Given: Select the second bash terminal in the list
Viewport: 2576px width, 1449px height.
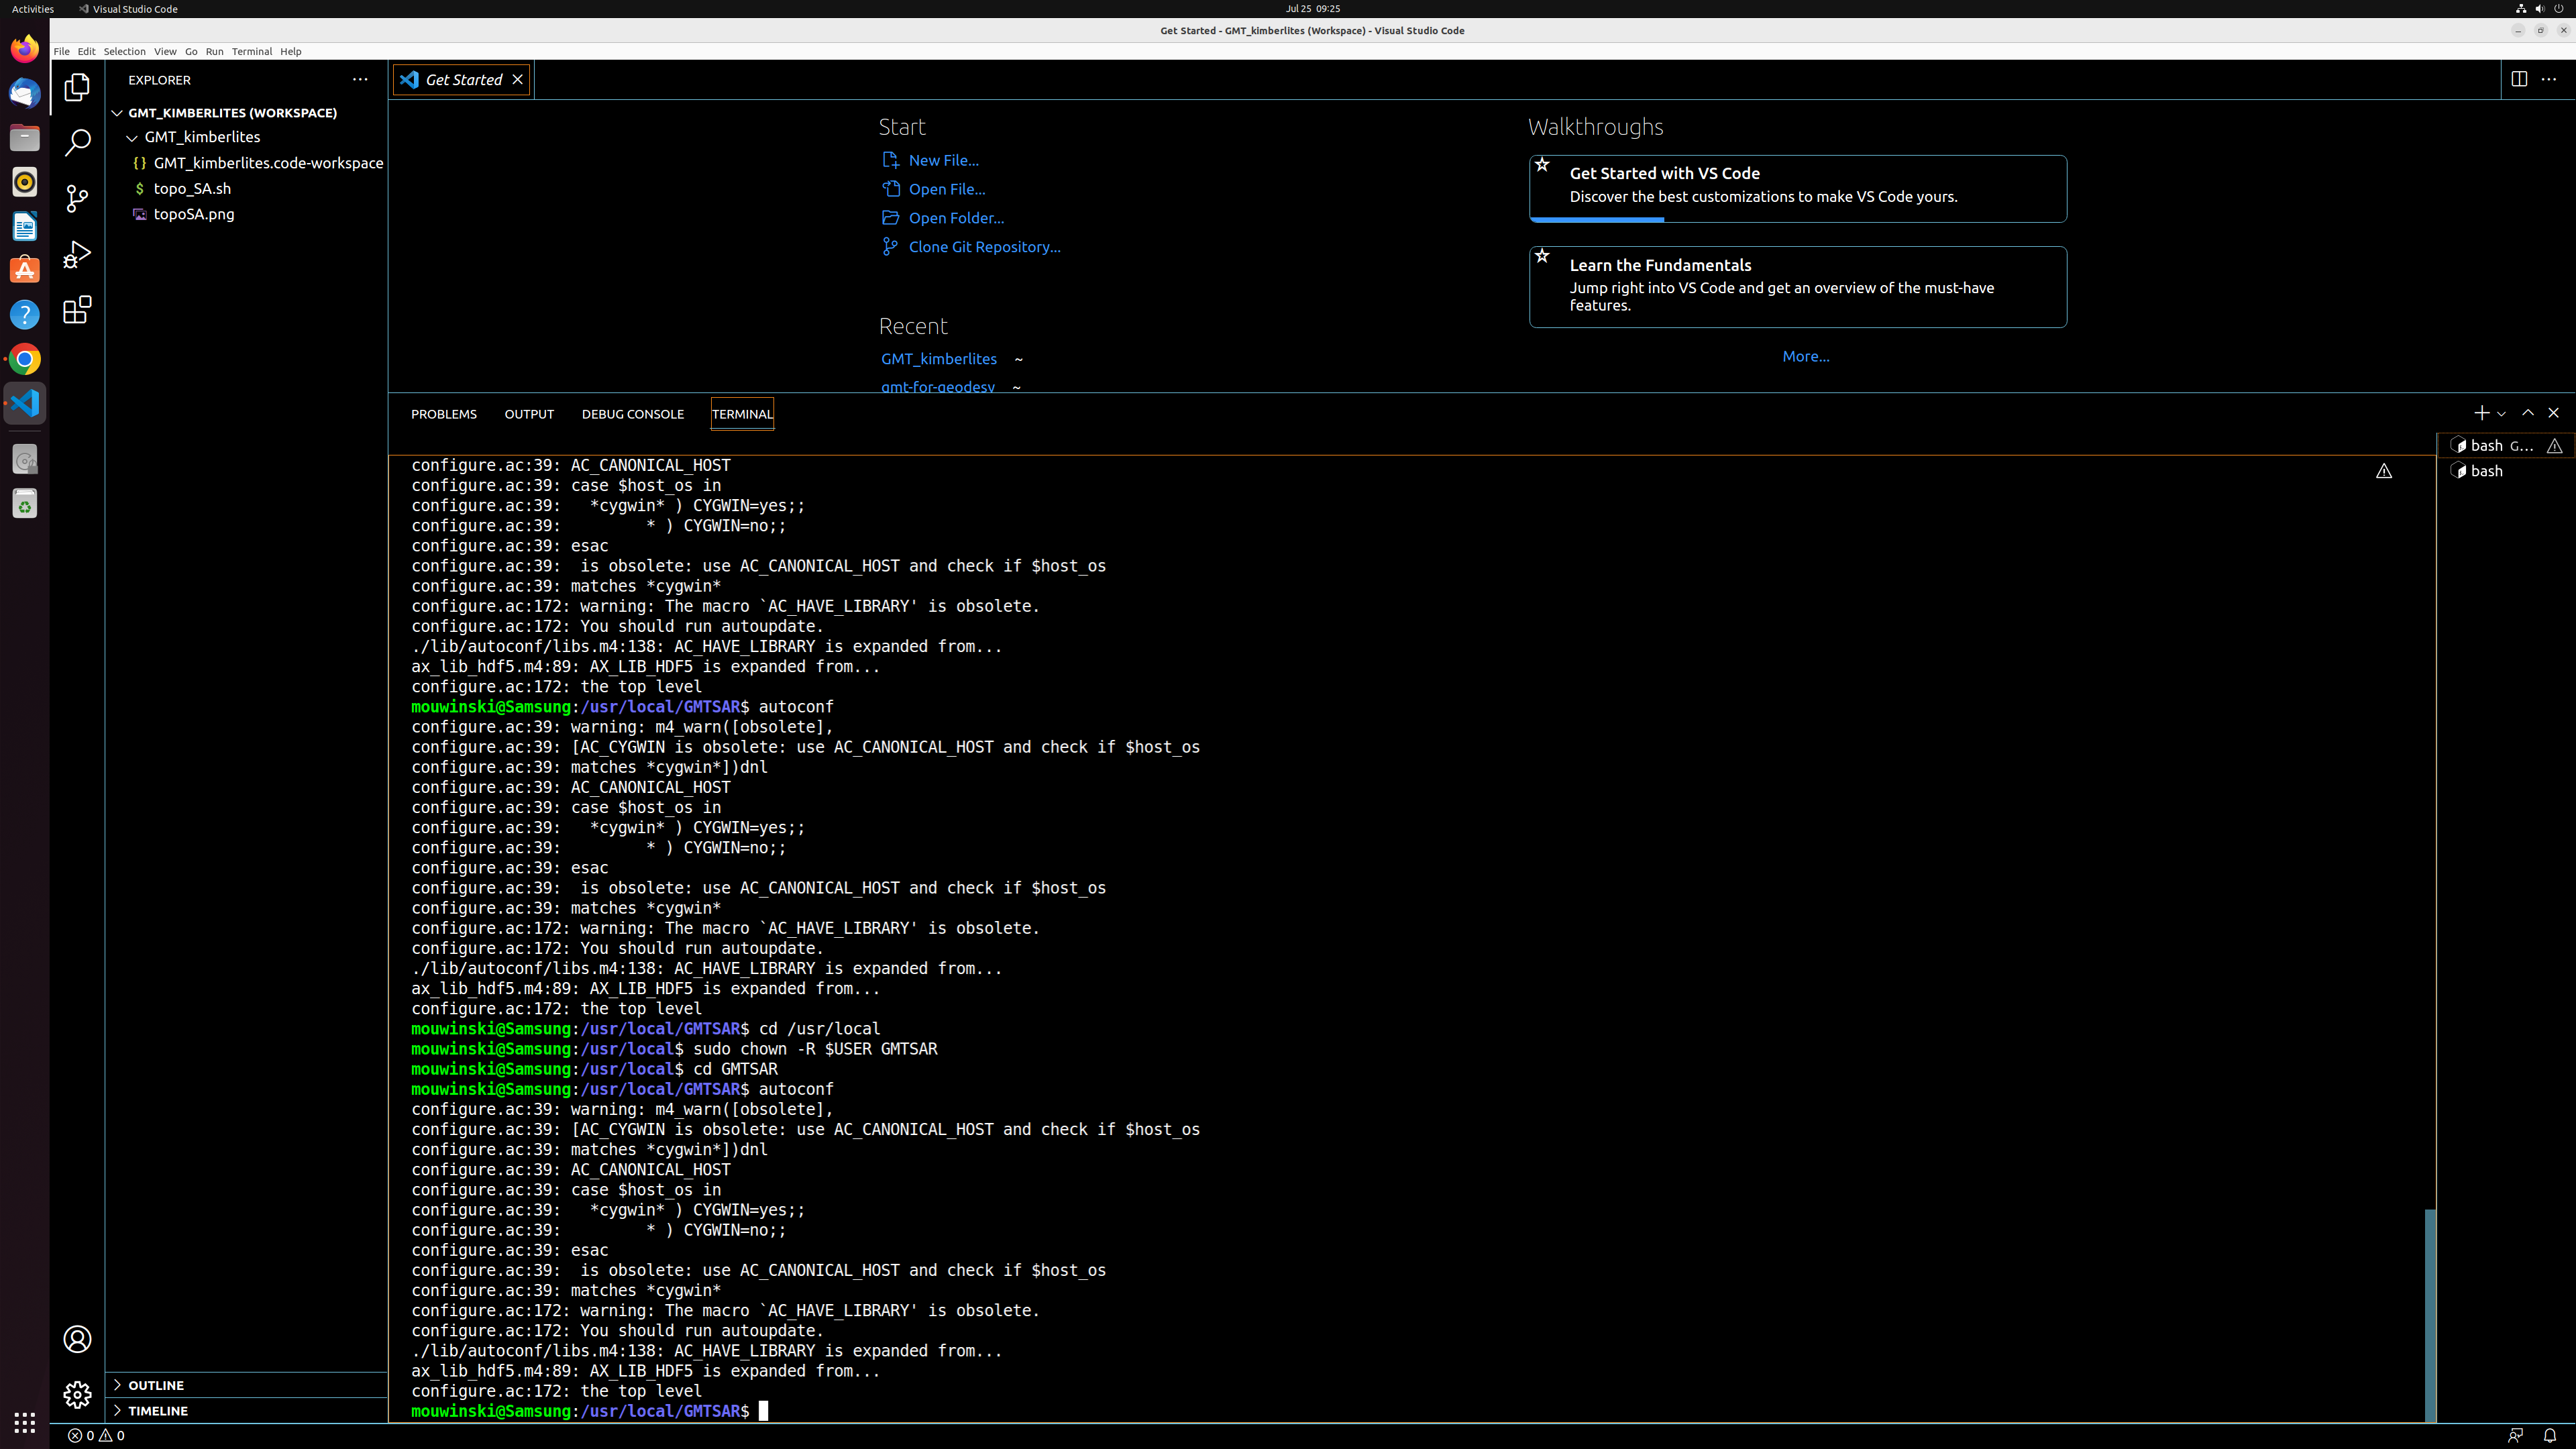Looking at the screenshot, I should [x=2486, y=470].
